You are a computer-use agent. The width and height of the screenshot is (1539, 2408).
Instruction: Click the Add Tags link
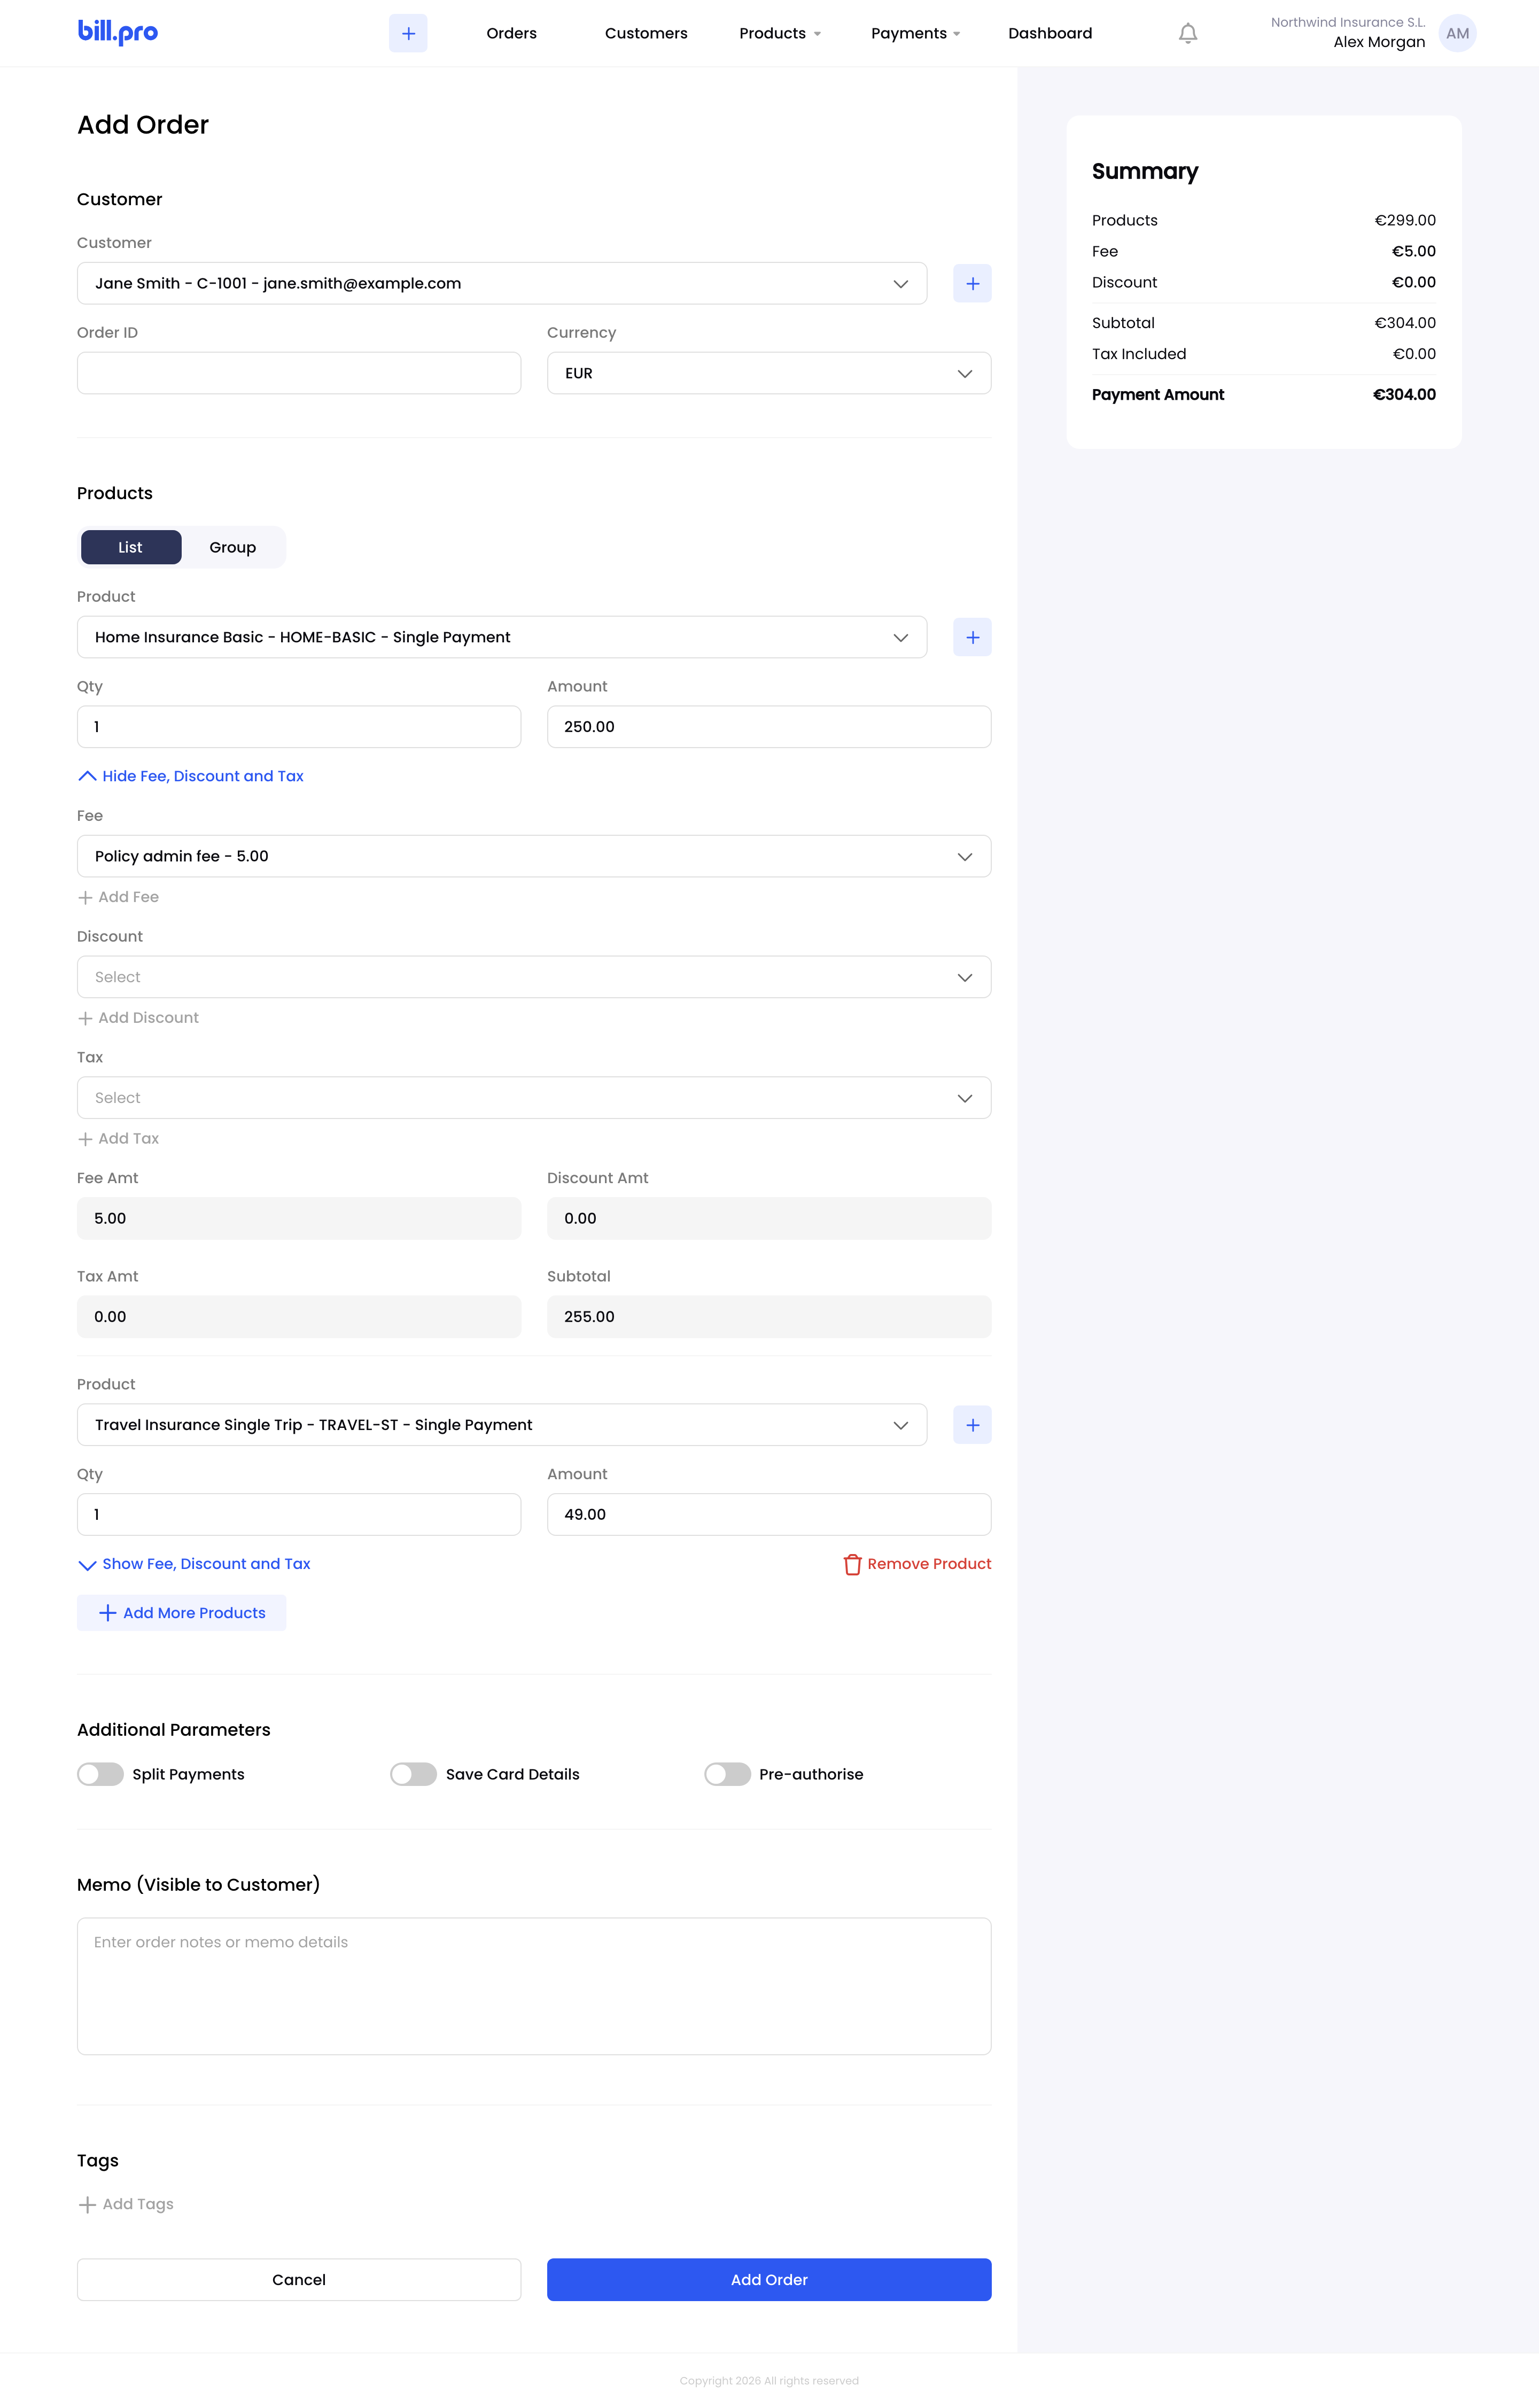126,2204
